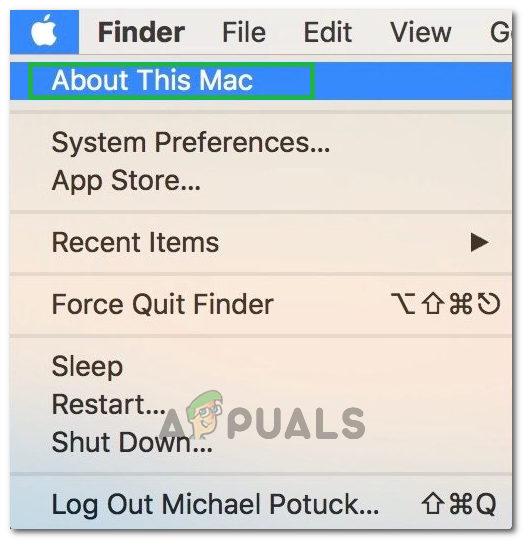
Task: Open the Edit menu
Action: coord(327,32)
